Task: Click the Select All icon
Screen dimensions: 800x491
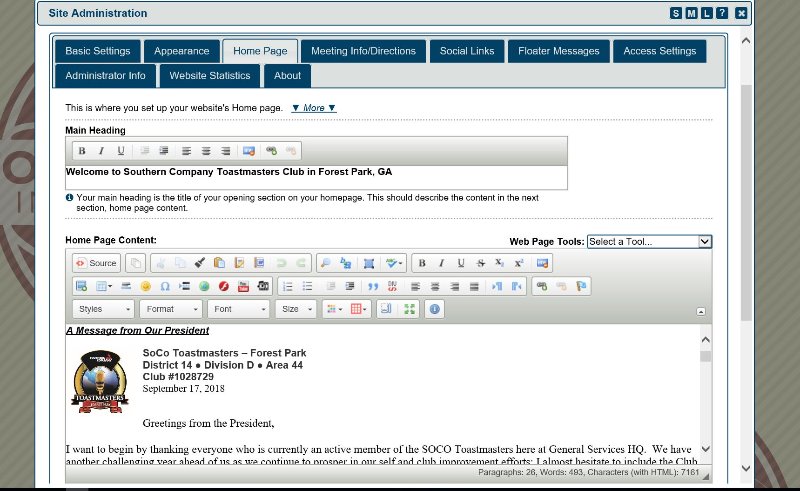Action: point(368,263)
